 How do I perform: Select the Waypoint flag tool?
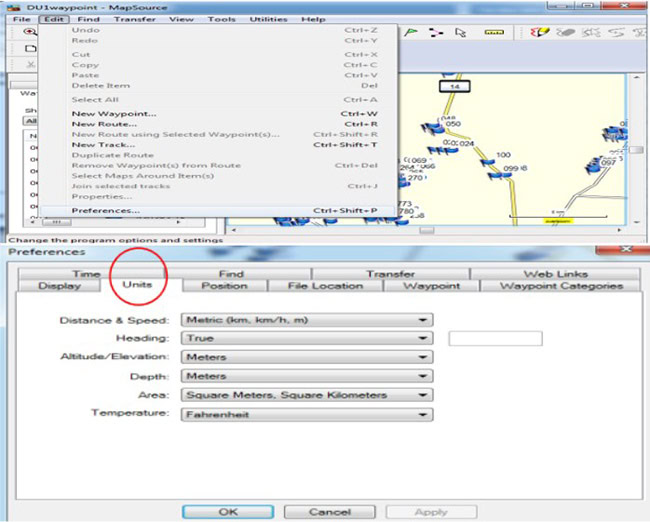click(410, 32)
